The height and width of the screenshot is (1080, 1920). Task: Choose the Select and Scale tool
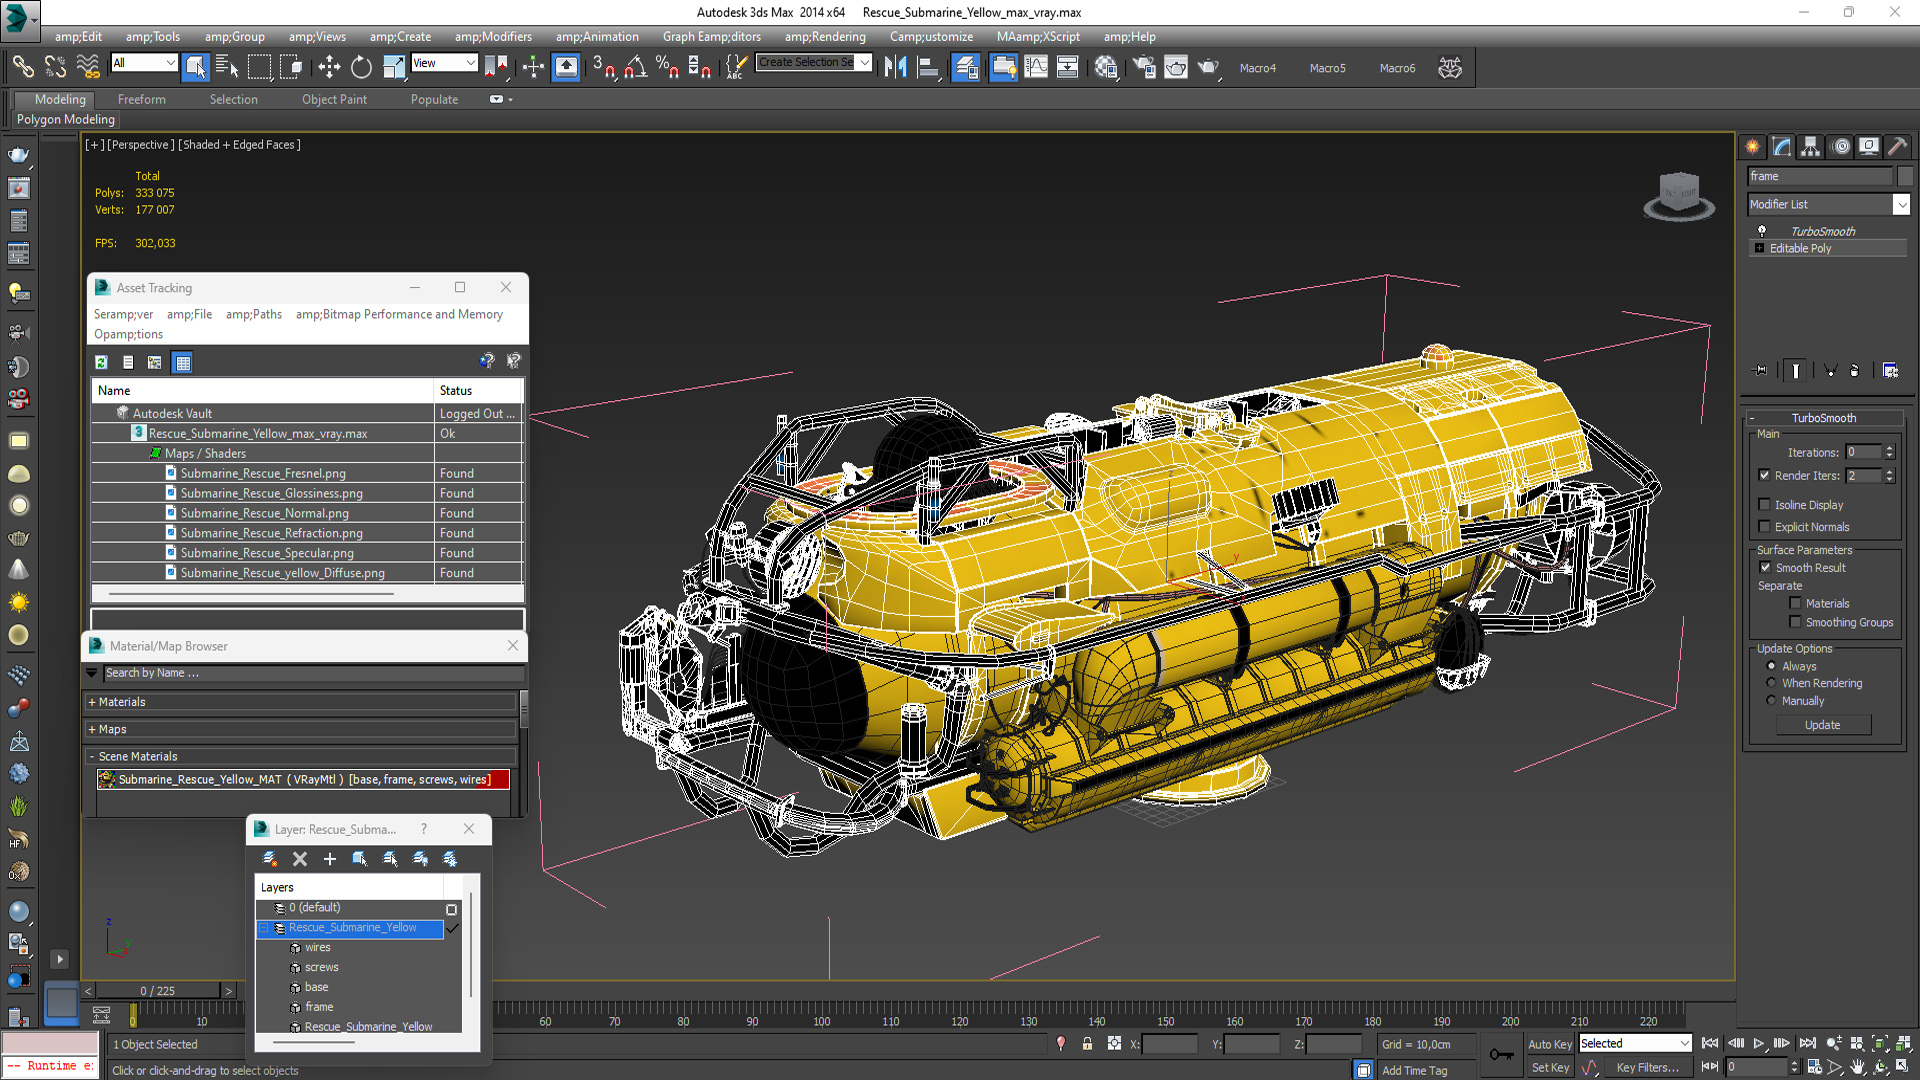(x=393, y=67)
